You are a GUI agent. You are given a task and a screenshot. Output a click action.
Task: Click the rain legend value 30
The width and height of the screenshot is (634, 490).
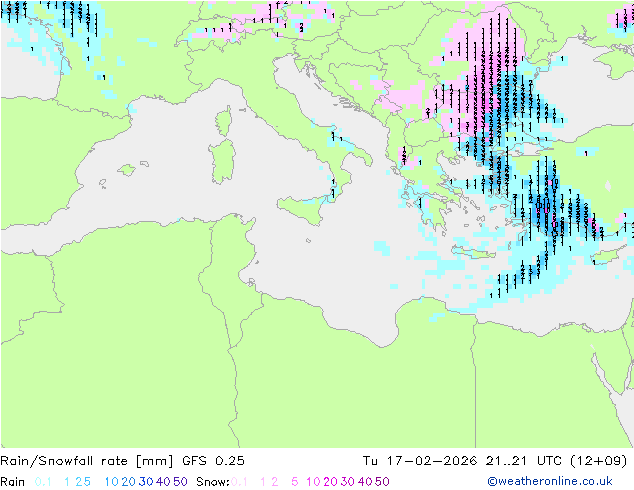tap(146, 482)
